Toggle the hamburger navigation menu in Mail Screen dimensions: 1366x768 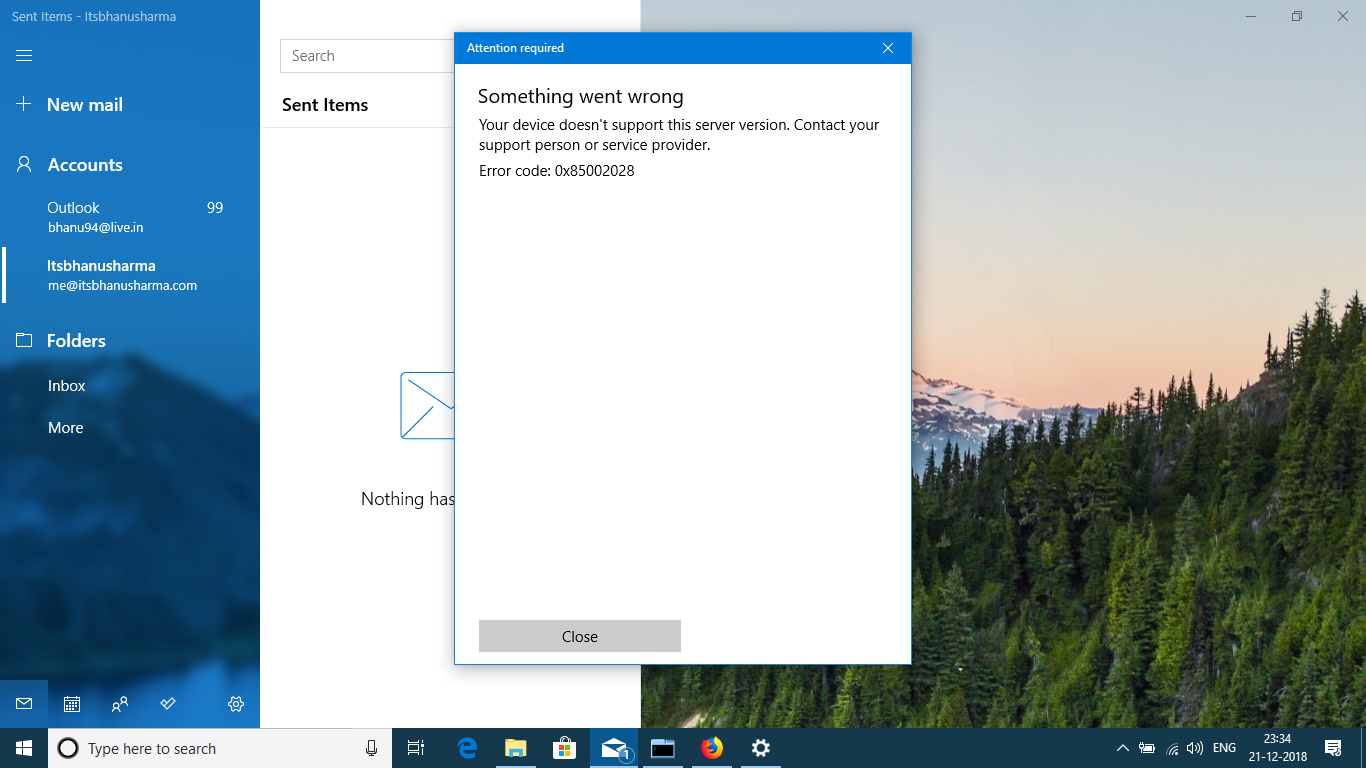point(24,56)
